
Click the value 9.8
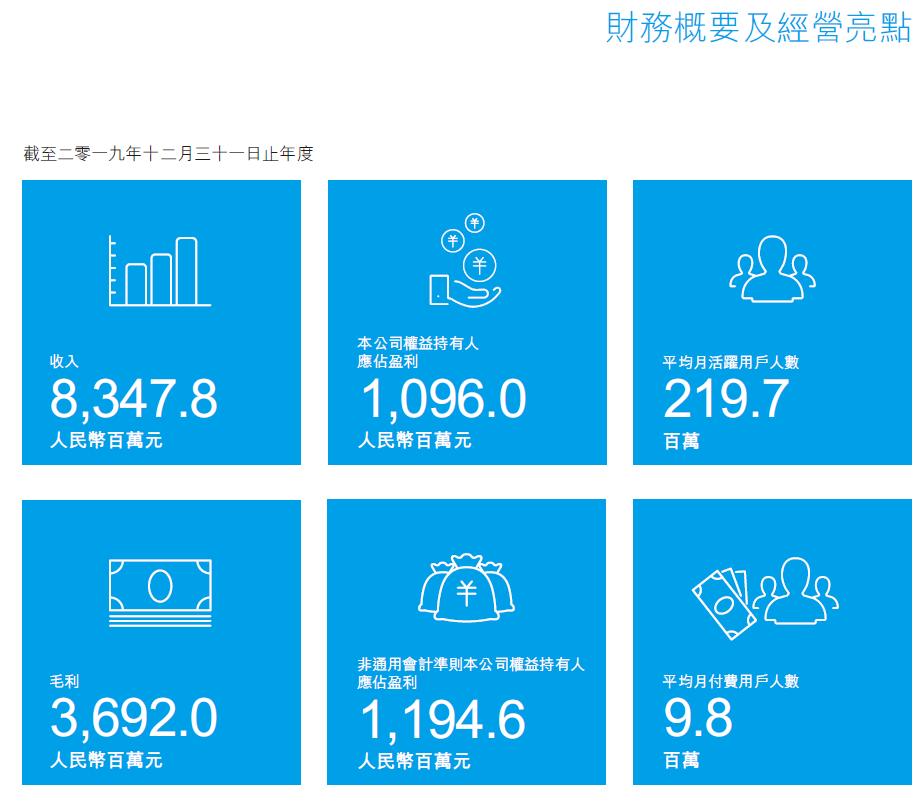coord(698,718)
